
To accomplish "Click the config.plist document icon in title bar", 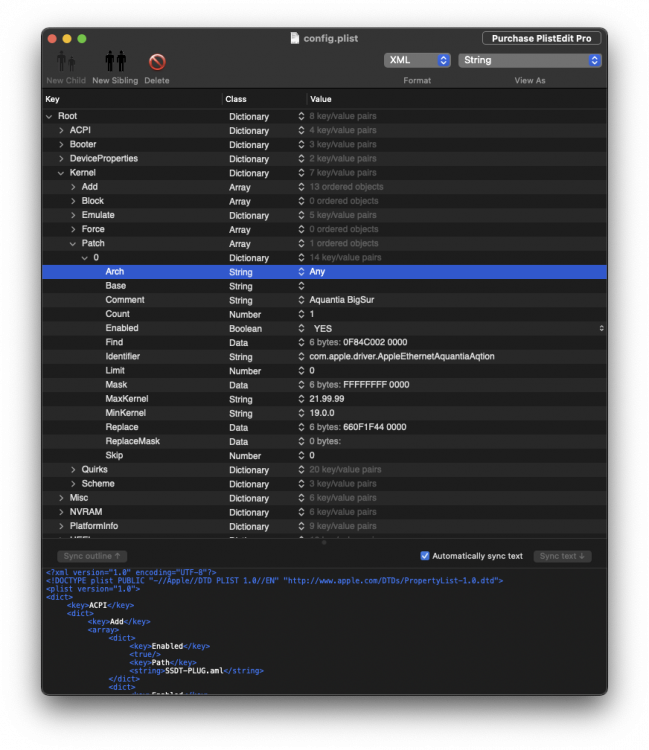I will [x=295, y=38].
